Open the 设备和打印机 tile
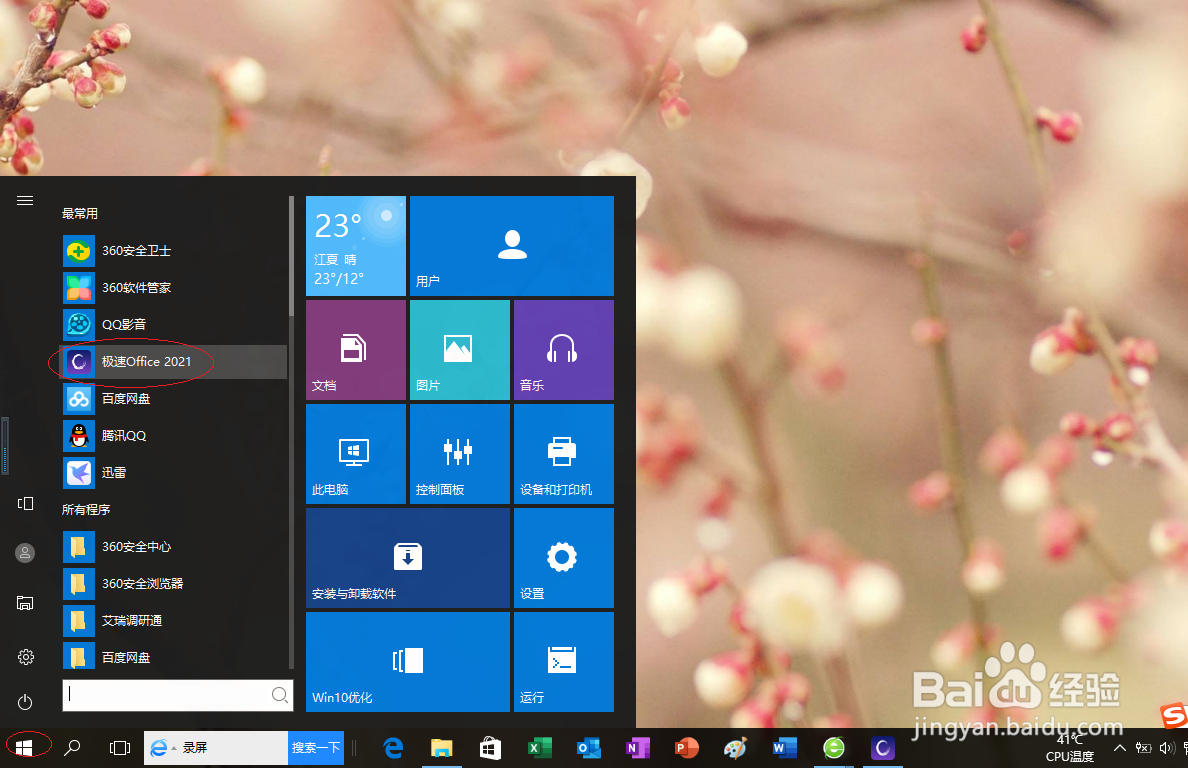 pyautogui.click(x=564, y=454)
